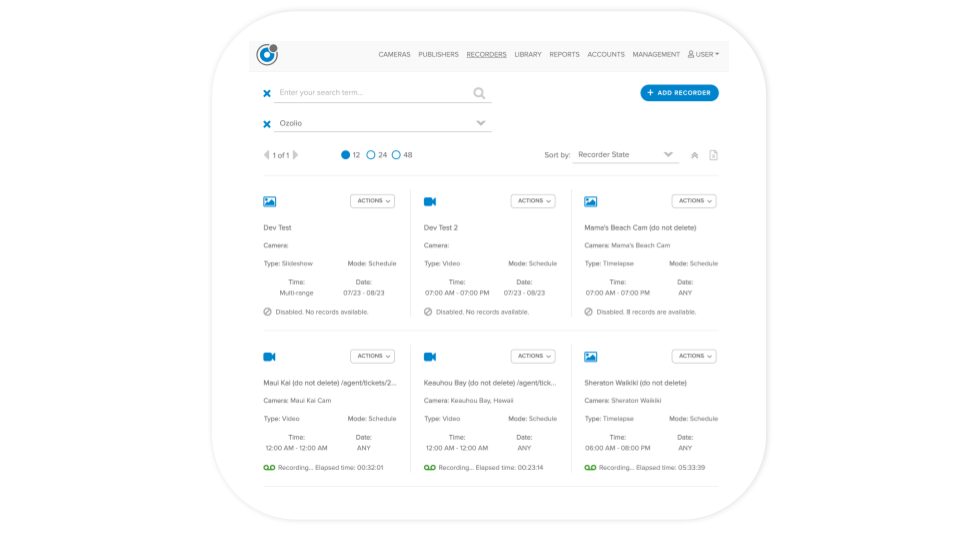960x540 pixels.
Task: Open the Ozolio account dropdown
Action: click(x=383, y=123)
